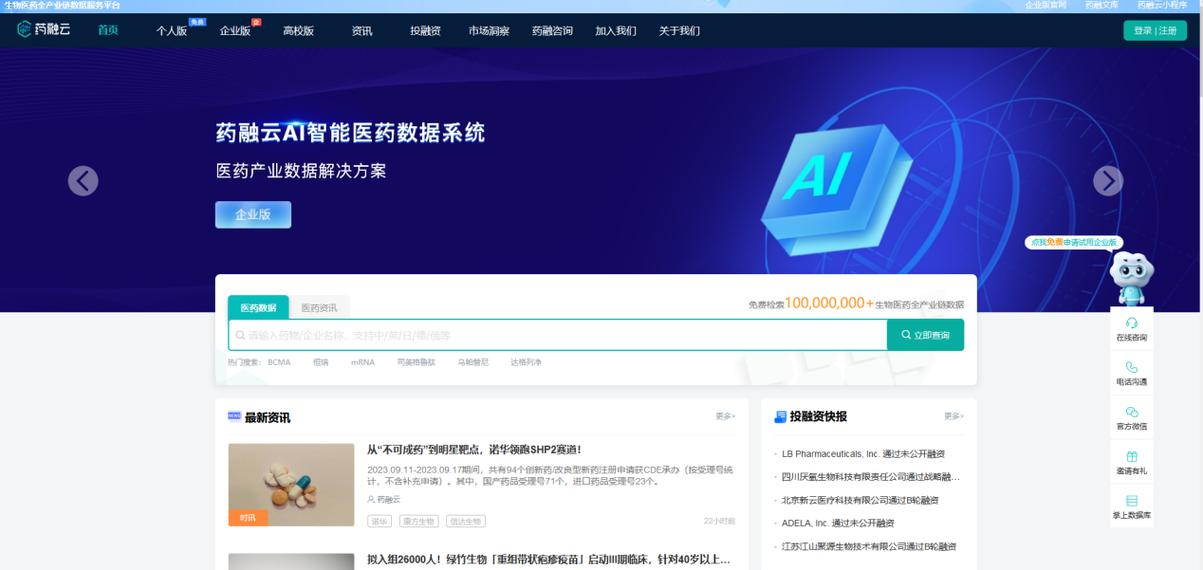Click the 时讯 label on the thumbnail
The image size is (1203, 570).
(x=248, y=518)
